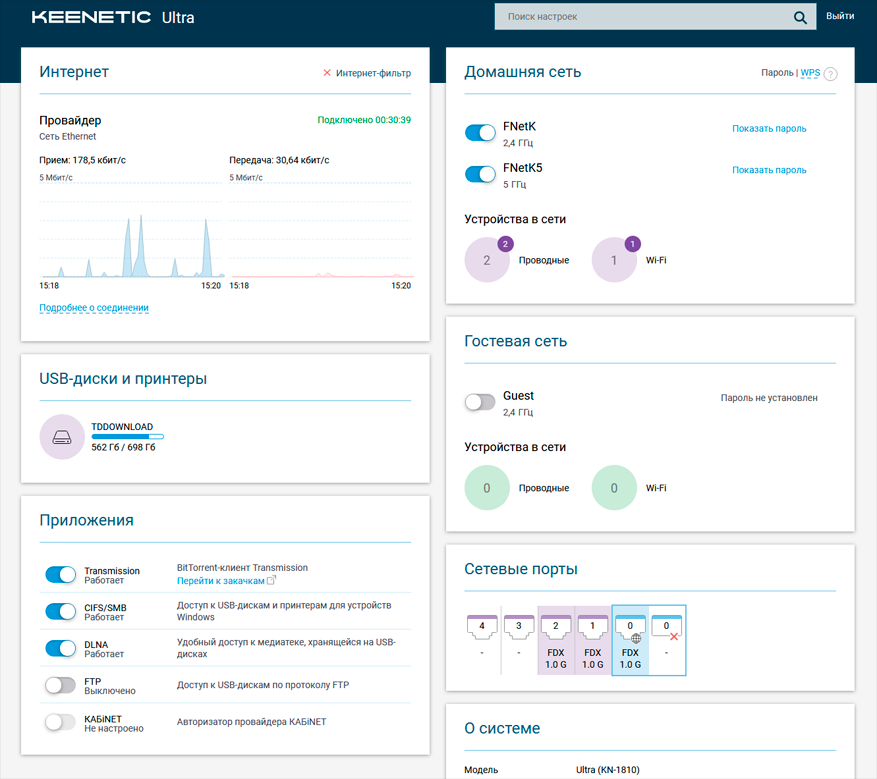877x779 pixels.
Task: Open Подробнее о соединении link
Action: (94, 308)
